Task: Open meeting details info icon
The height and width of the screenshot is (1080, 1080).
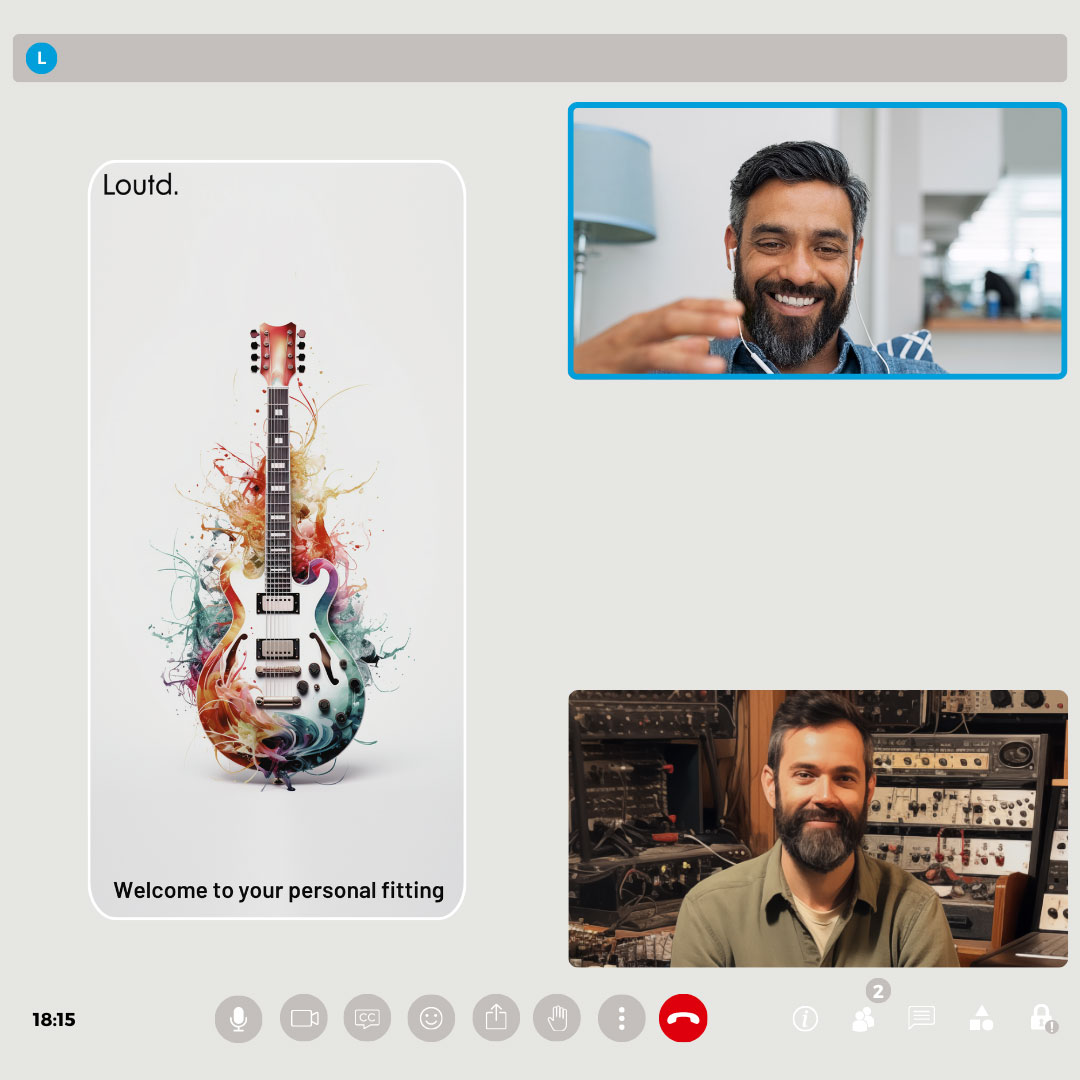Action: coord(805,1018)
